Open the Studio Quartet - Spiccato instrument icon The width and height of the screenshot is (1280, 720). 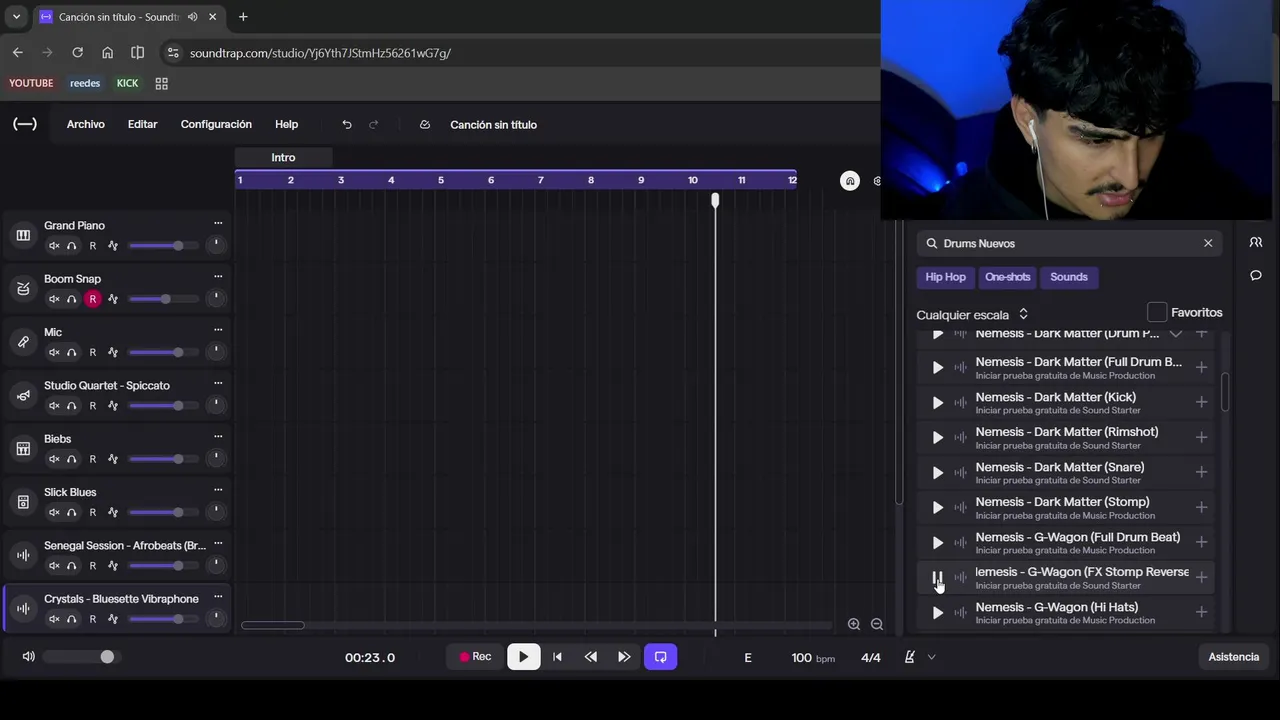tap(23, 395)
